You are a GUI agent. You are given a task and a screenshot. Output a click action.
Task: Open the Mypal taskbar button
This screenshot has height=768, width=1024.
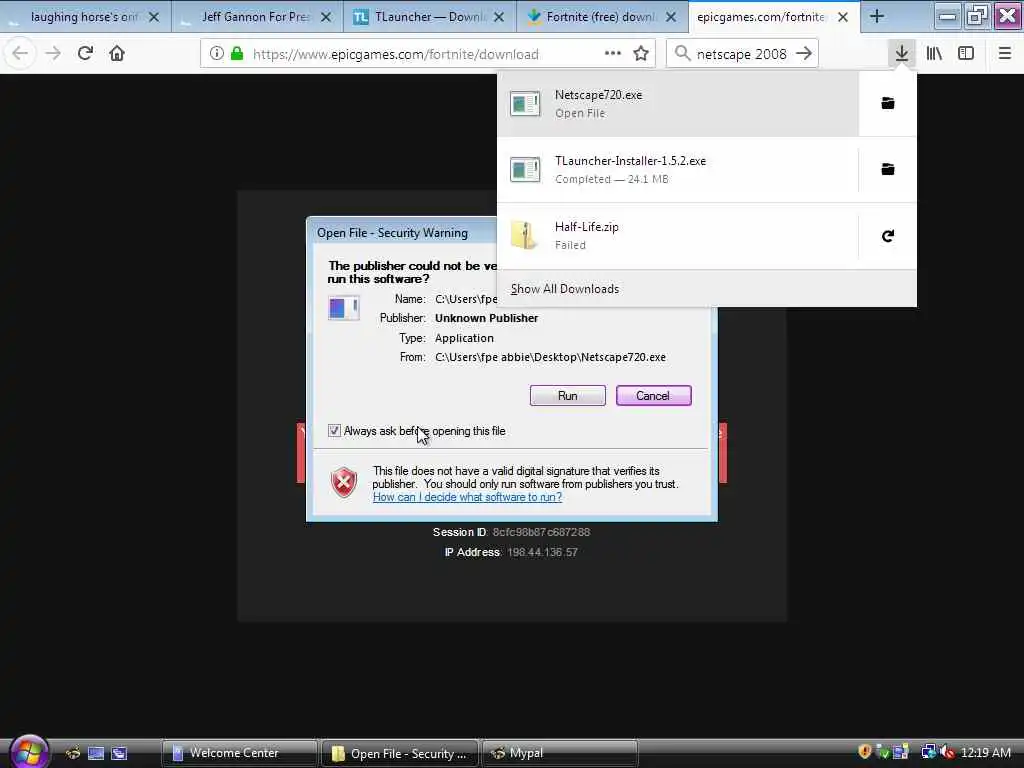coord(560,753)
